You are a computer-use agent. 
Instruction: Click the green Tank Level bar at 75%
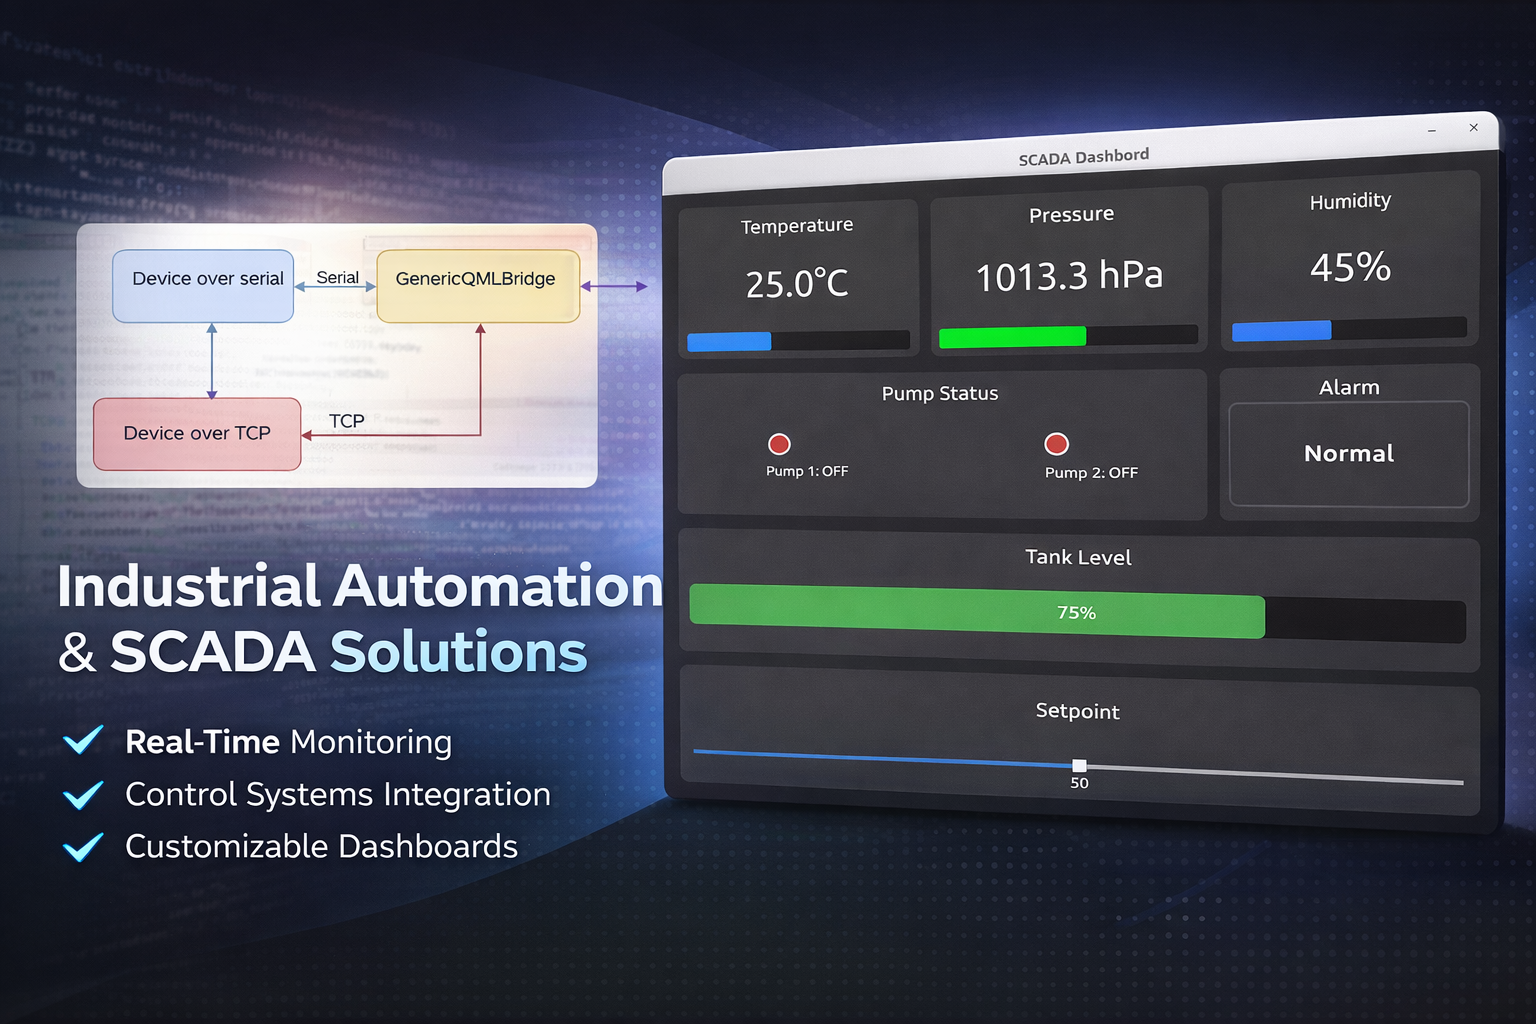tap(976, 611)
